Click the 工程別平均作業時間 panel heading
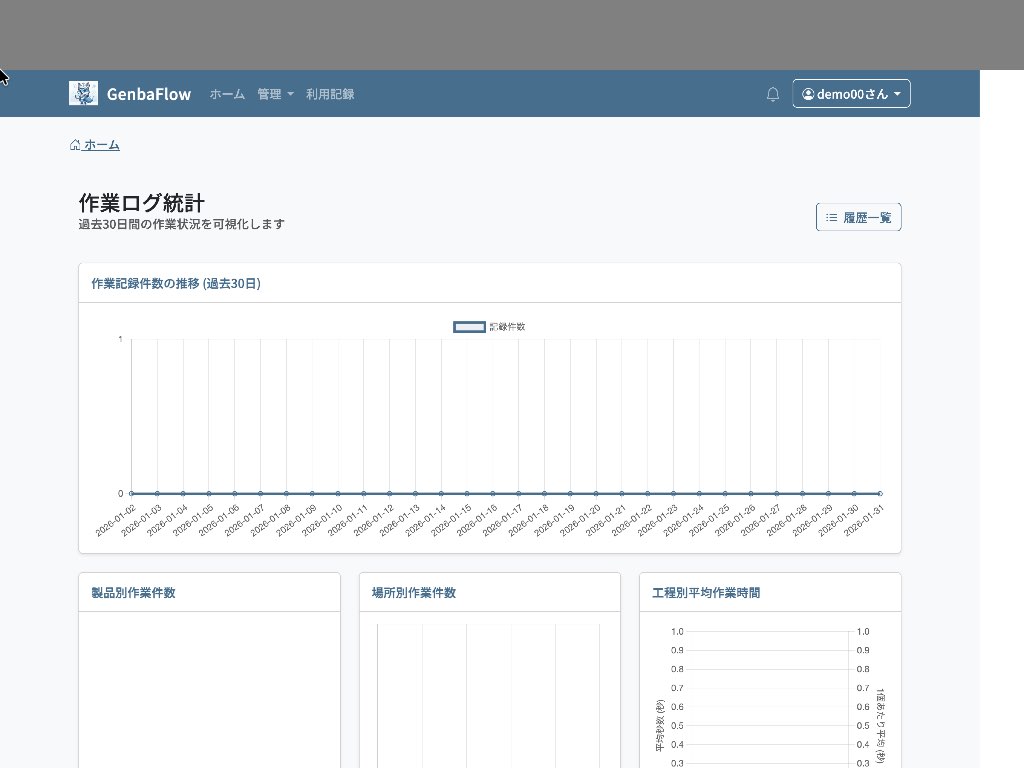 (x=705, y=593)
